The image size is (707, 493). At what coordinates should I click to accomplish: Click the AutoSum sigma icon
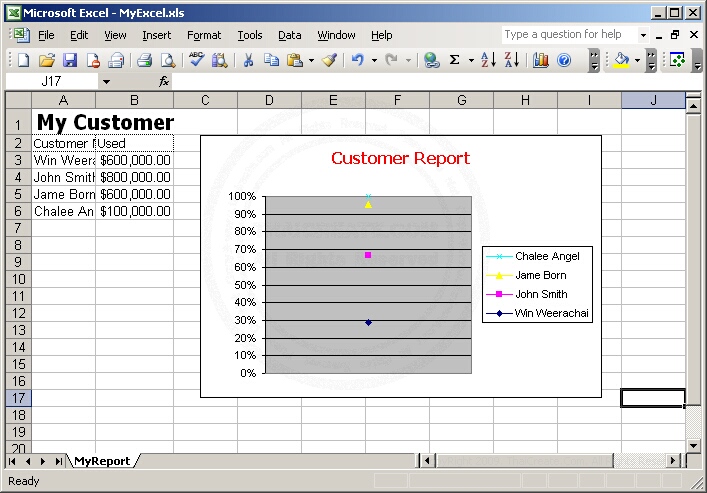click(x=454, y=60)
